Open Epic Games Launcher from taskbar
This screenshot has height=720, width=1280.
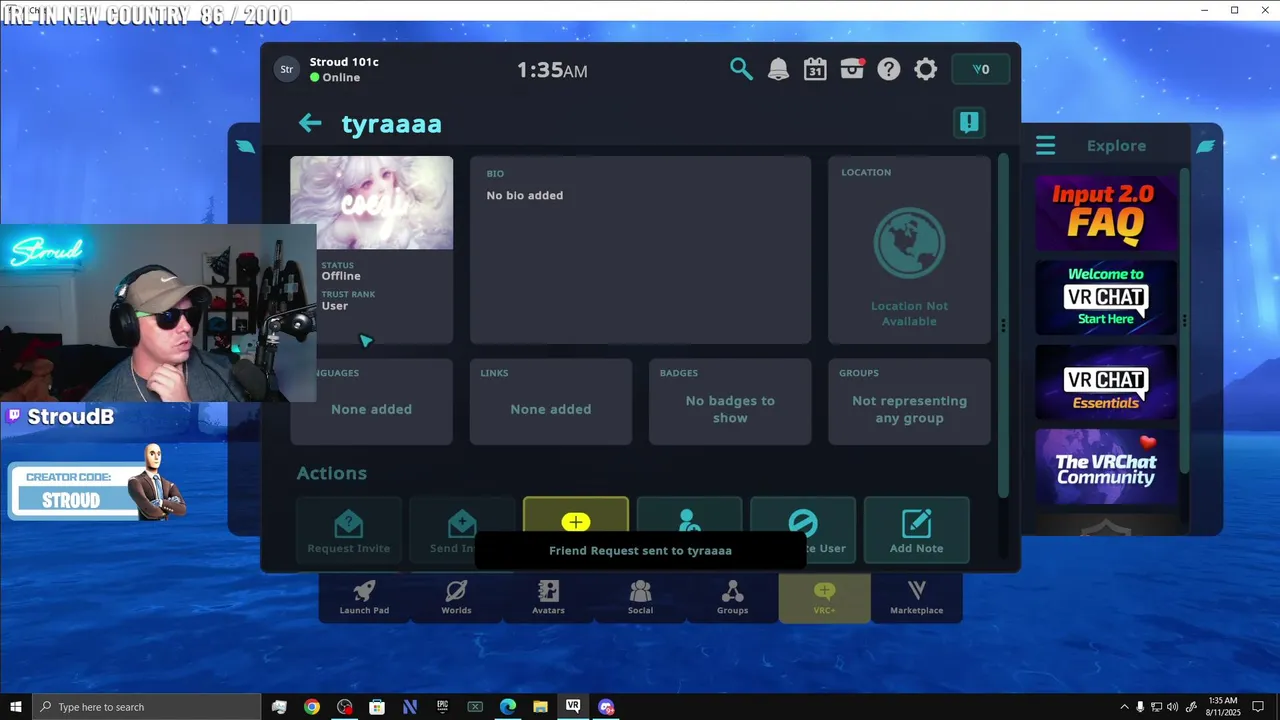click(442, 707)
